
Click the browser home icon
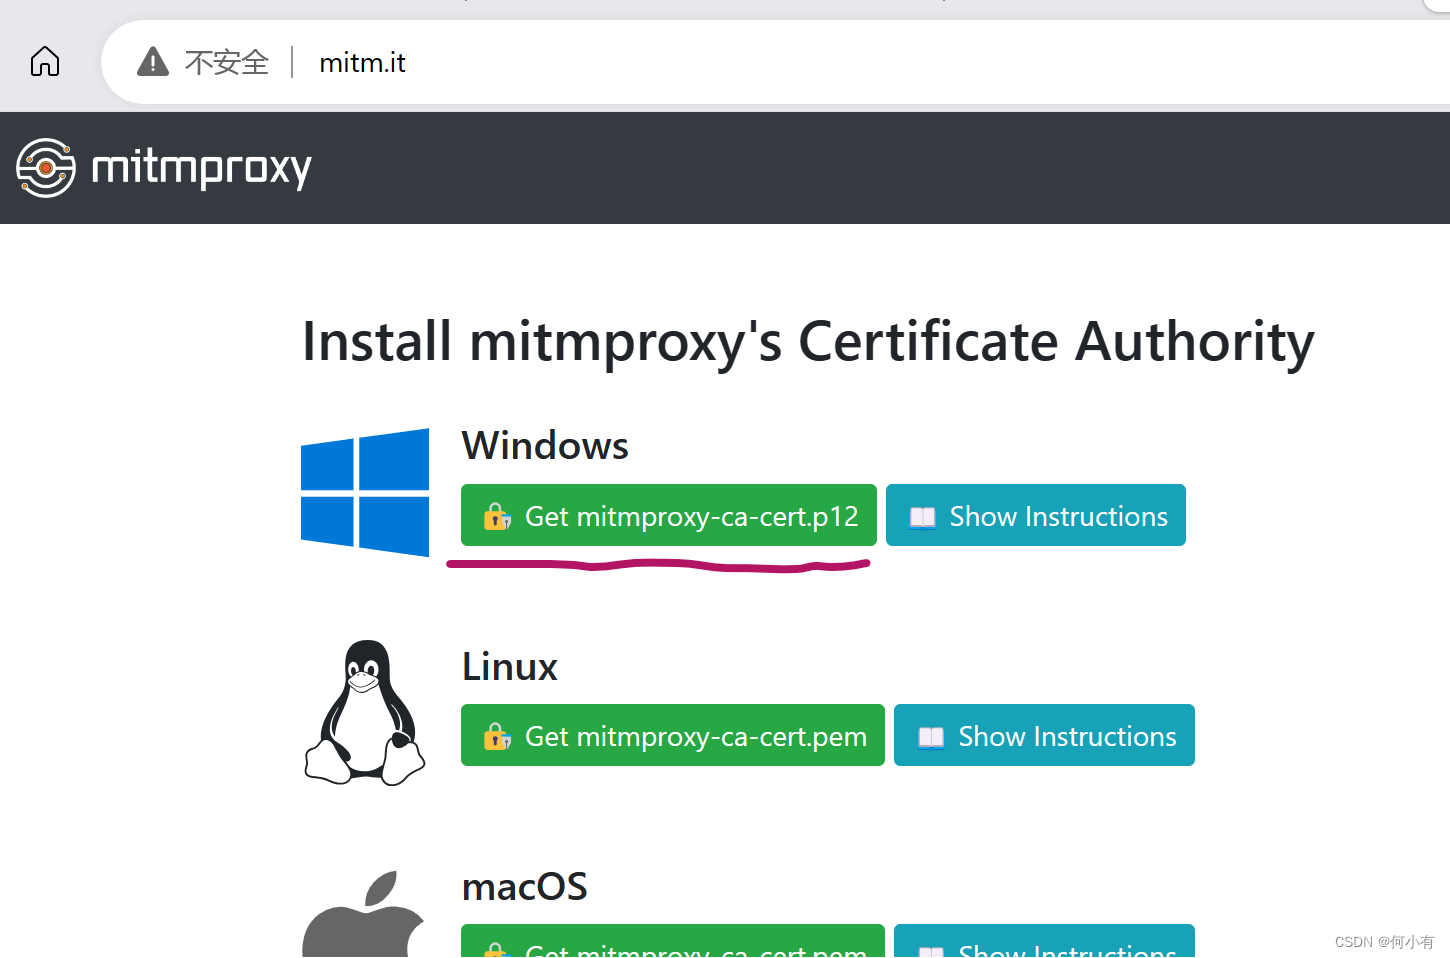(45, 62)
